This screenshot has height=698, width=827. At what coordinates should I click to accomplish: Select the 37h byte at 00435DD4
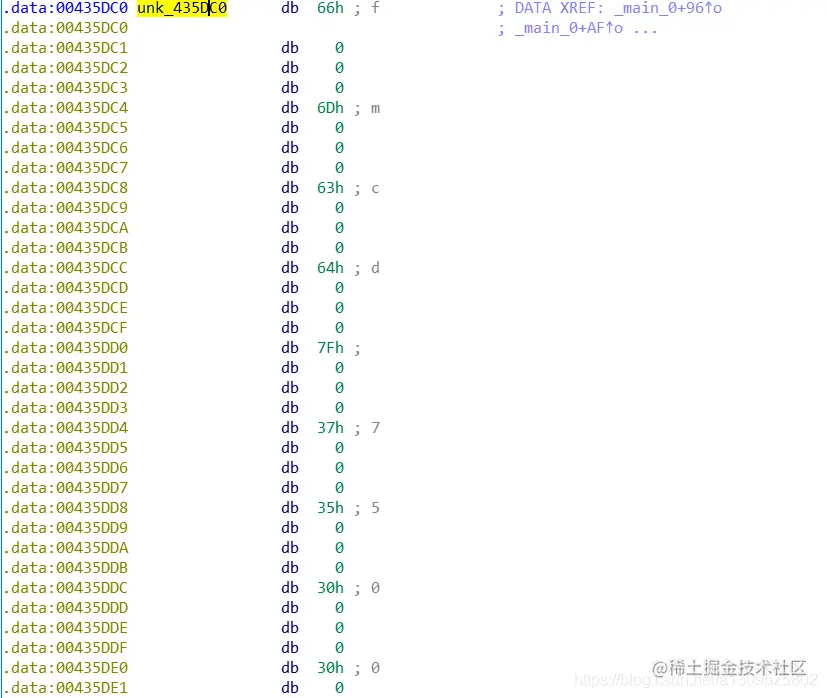330,428
